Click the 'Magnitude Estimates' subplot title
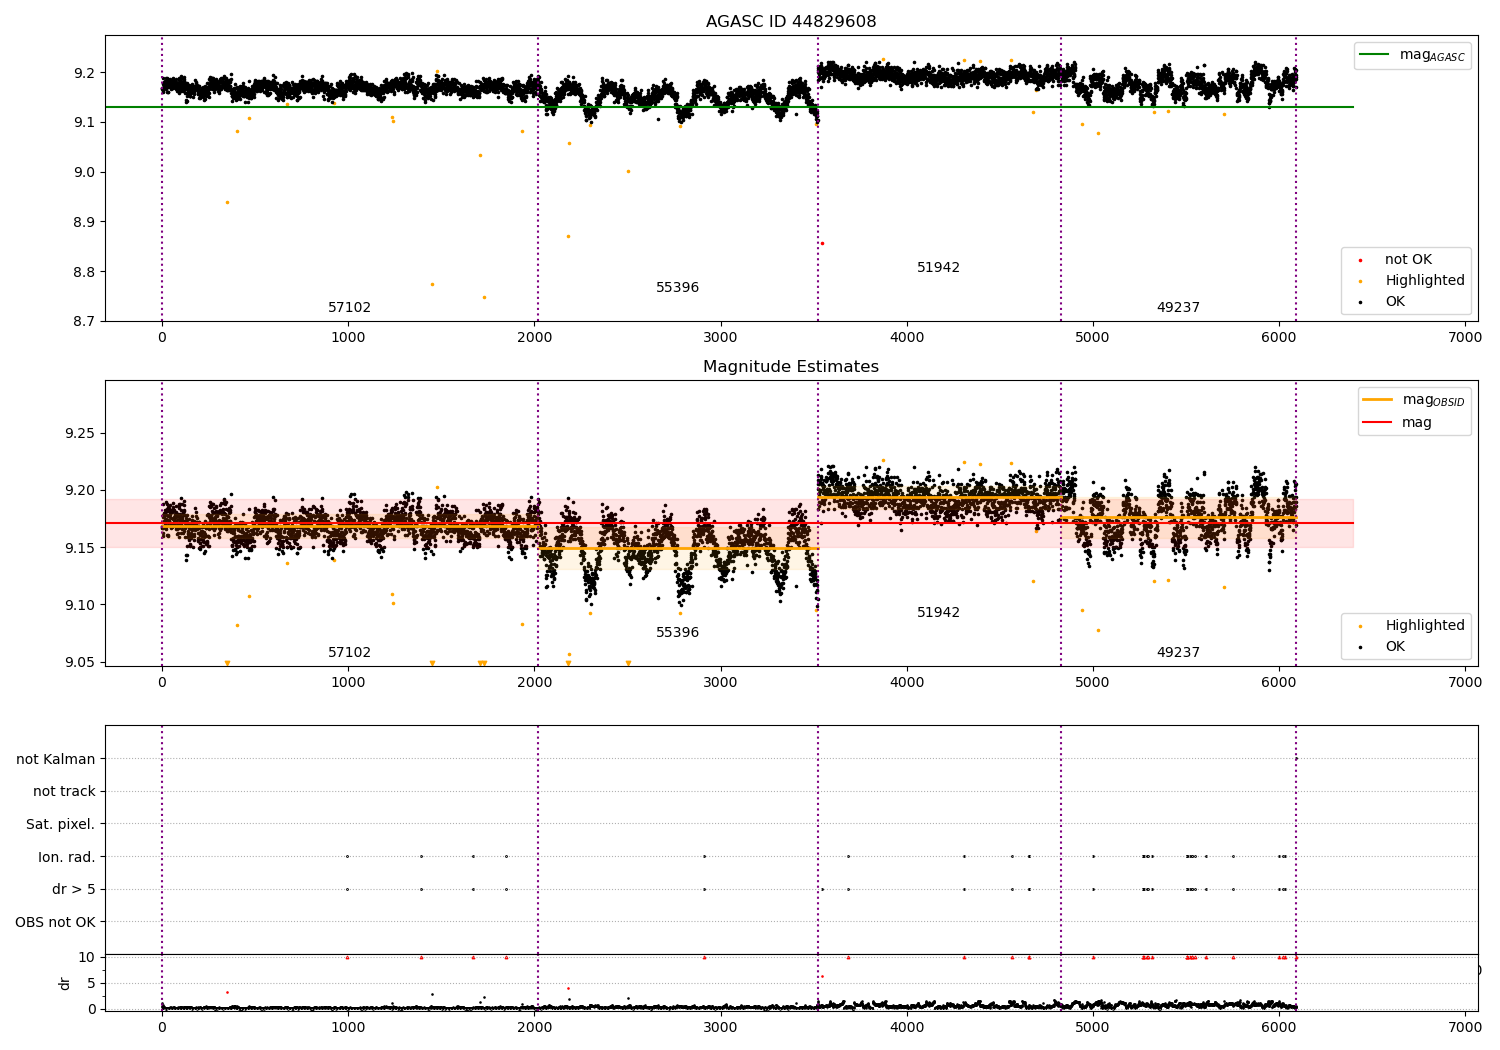1500x1050 pixels. click(x=791, y=367)
